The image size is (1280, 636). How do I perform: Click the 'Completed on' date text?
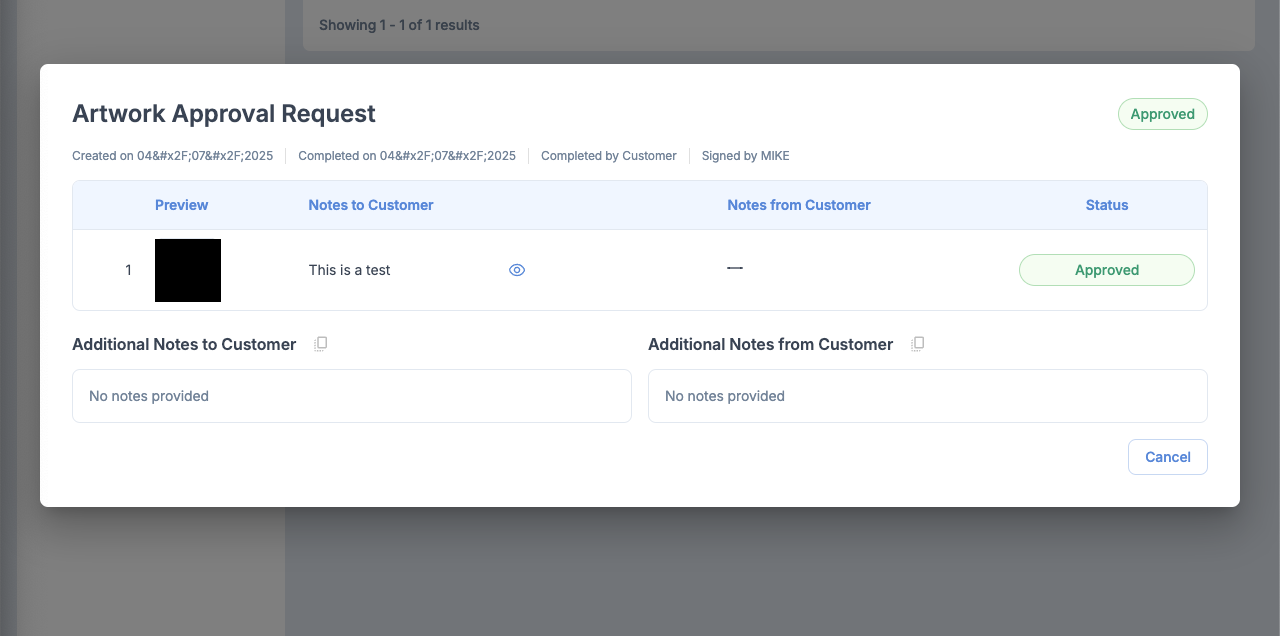pyautogui.click(x=406, y=156)
